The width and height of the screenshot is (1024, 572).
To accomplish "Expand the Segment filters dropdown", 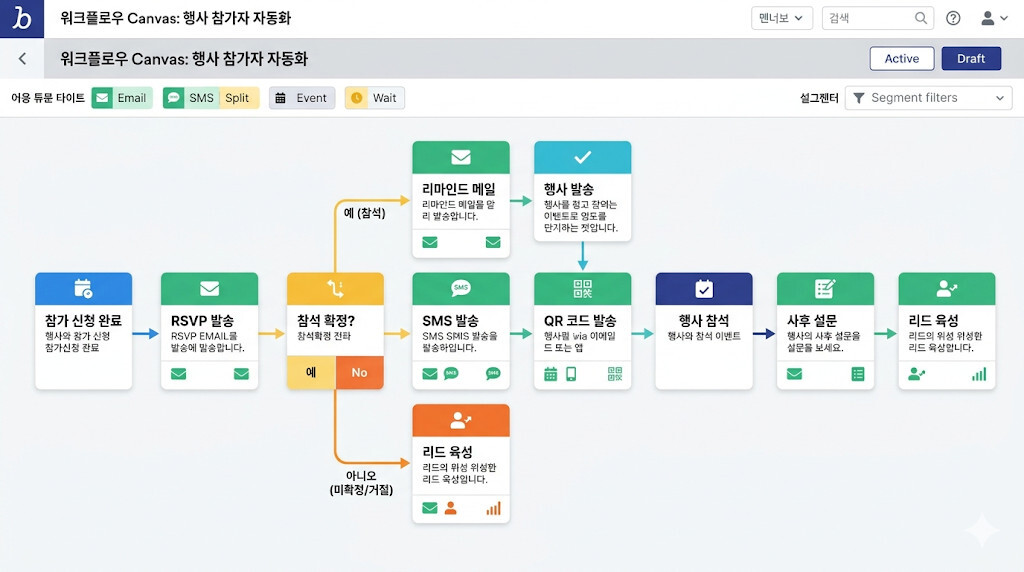I will click(x=929, y=98).
